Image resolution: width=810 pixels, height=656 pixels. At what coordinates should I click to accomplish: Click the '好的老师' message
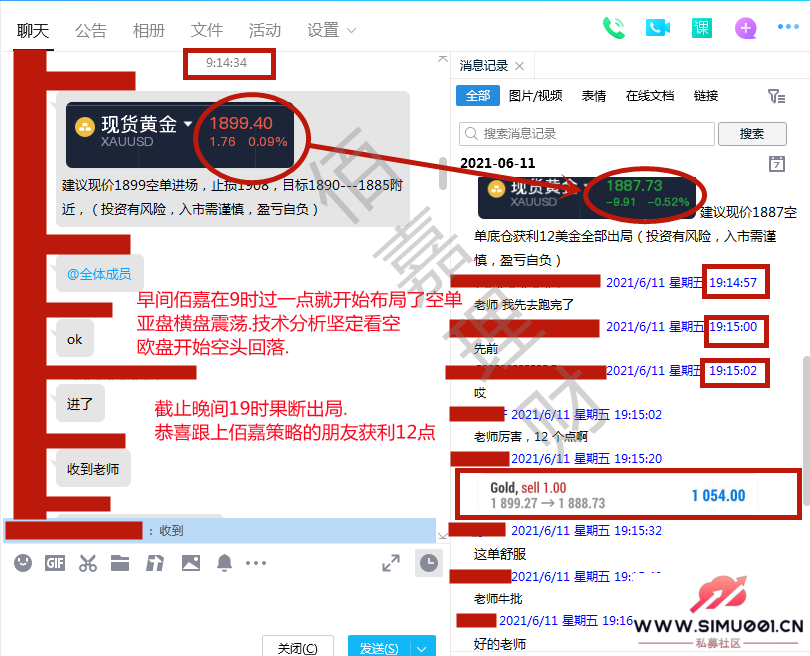click(500, 644)
